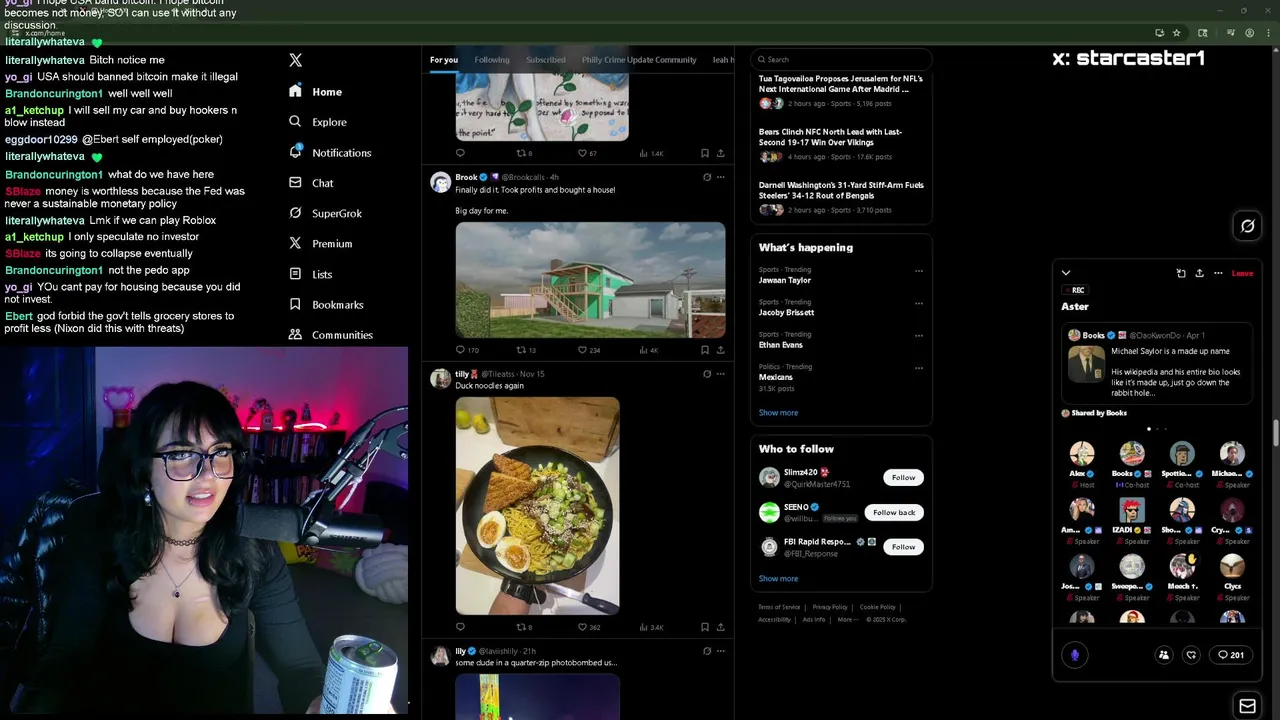Open Explore in the sidebar
Screen dimensions: 1280x720
pyautogui.click(x=318, y=122)
